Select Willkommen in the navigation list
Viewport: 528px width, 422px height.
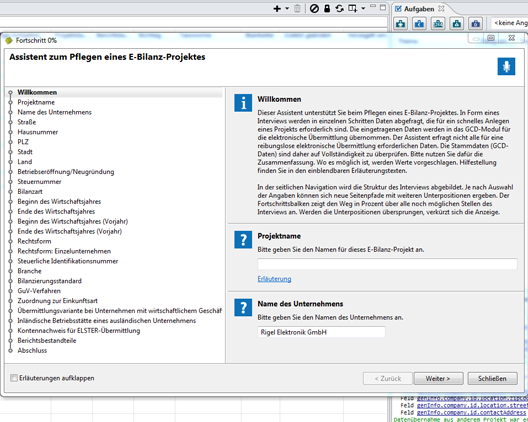click(x=37, y=92)
